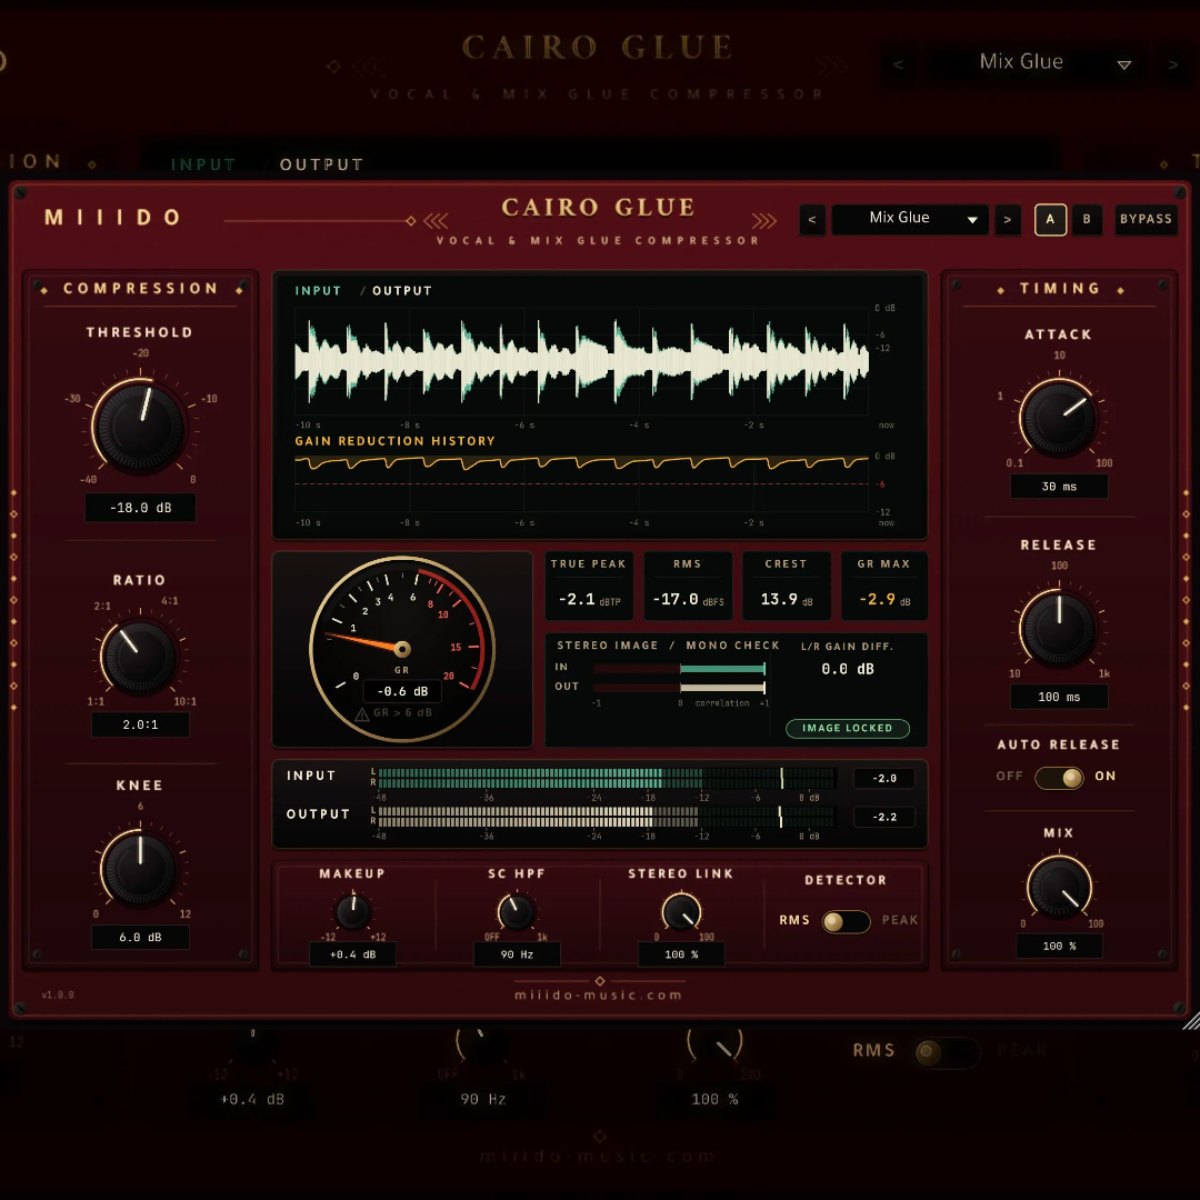
Task: Select the B comparison slot
Action: 1087,220
